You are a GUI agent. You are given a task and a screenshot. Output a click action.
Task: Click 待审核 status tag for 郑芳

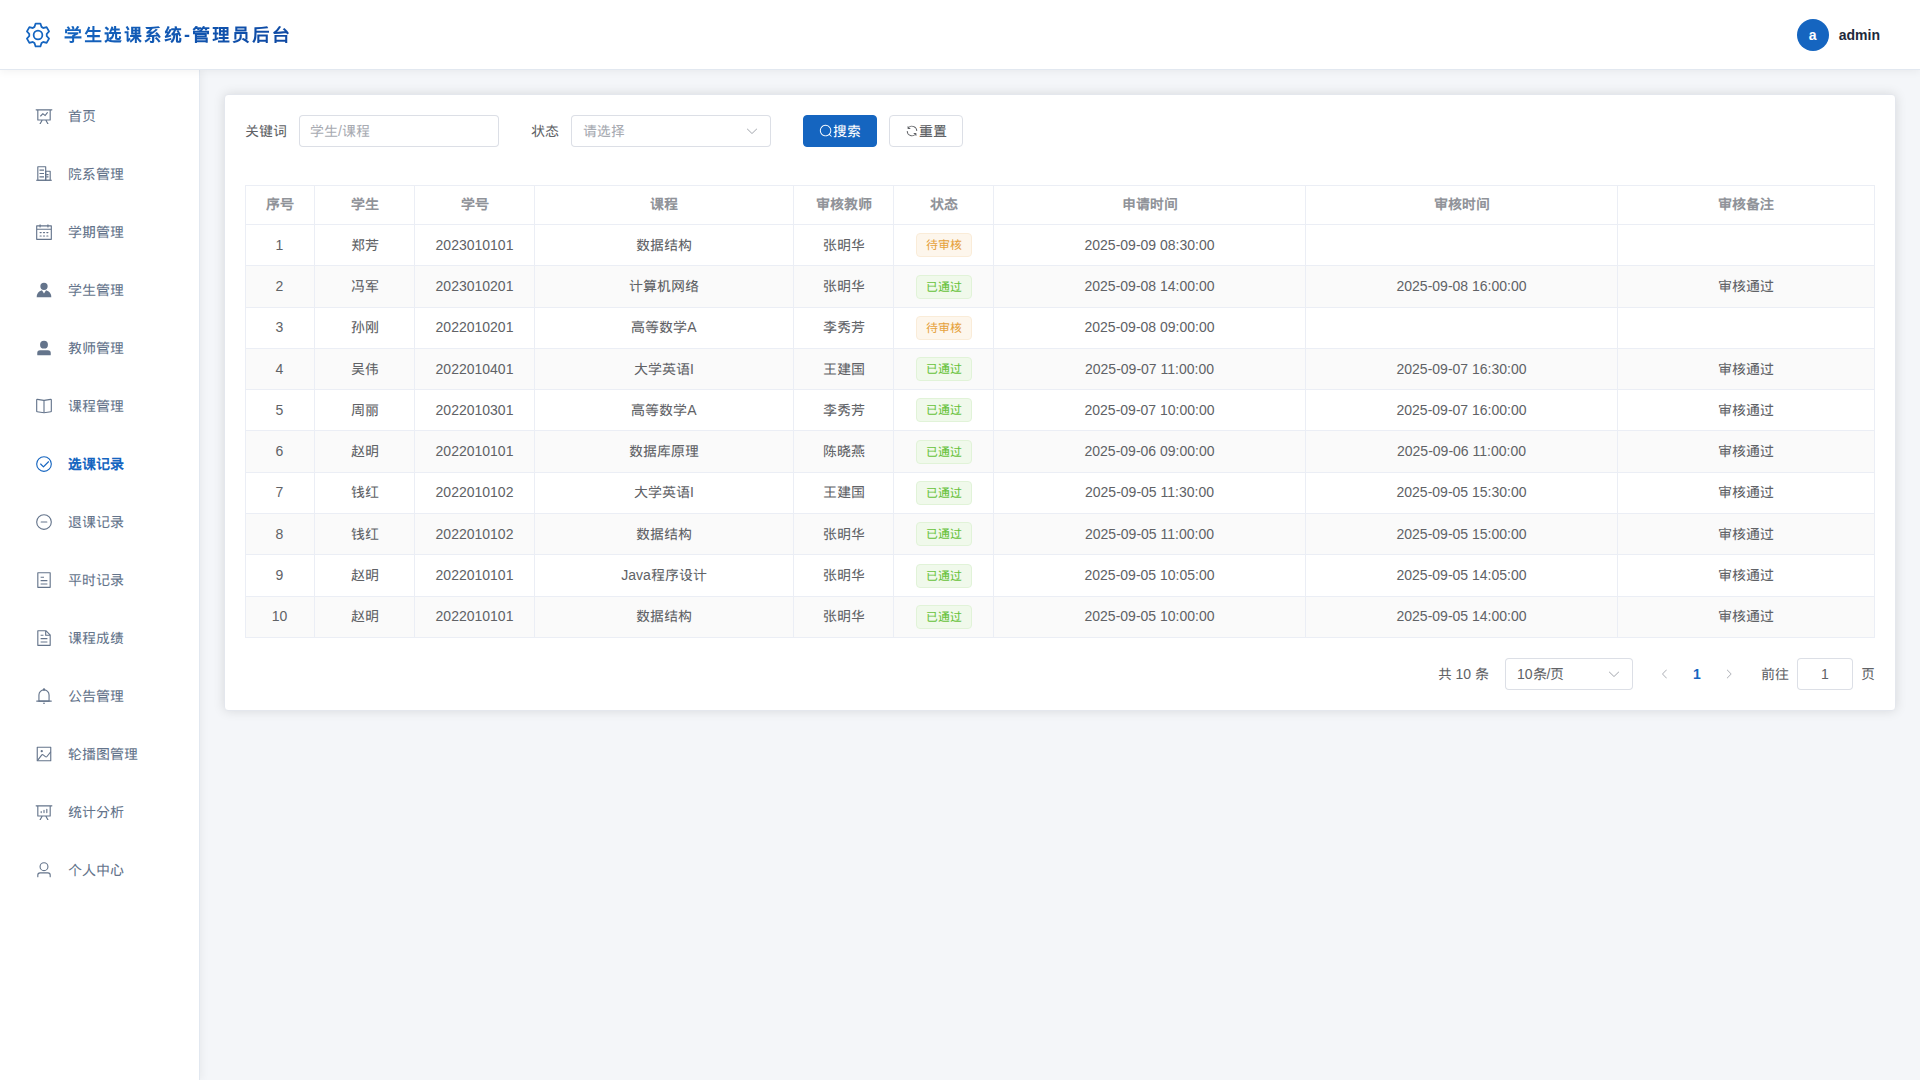tap(944, 245)
